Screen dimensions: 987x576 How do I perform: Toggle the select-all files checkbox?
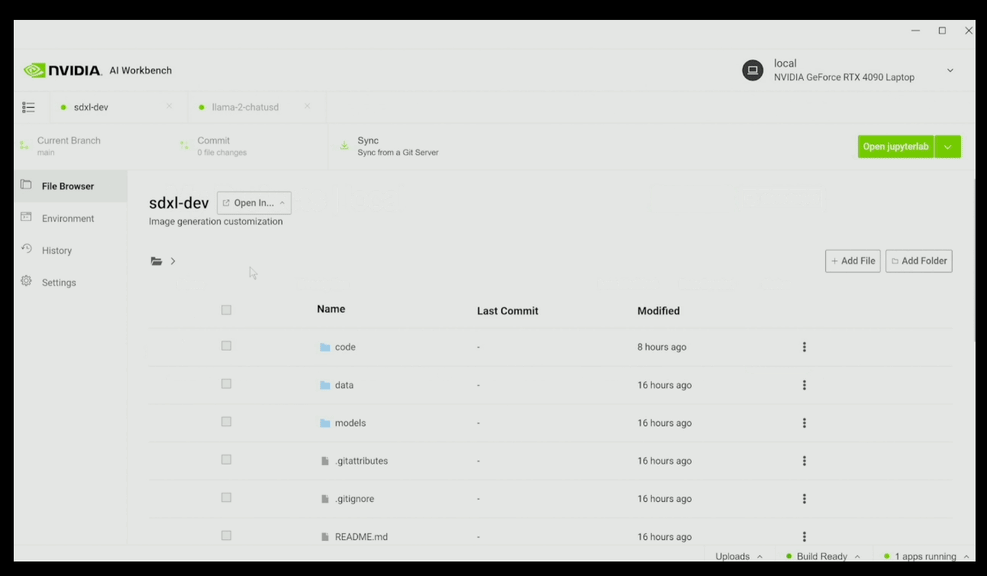tap(226, 310)
